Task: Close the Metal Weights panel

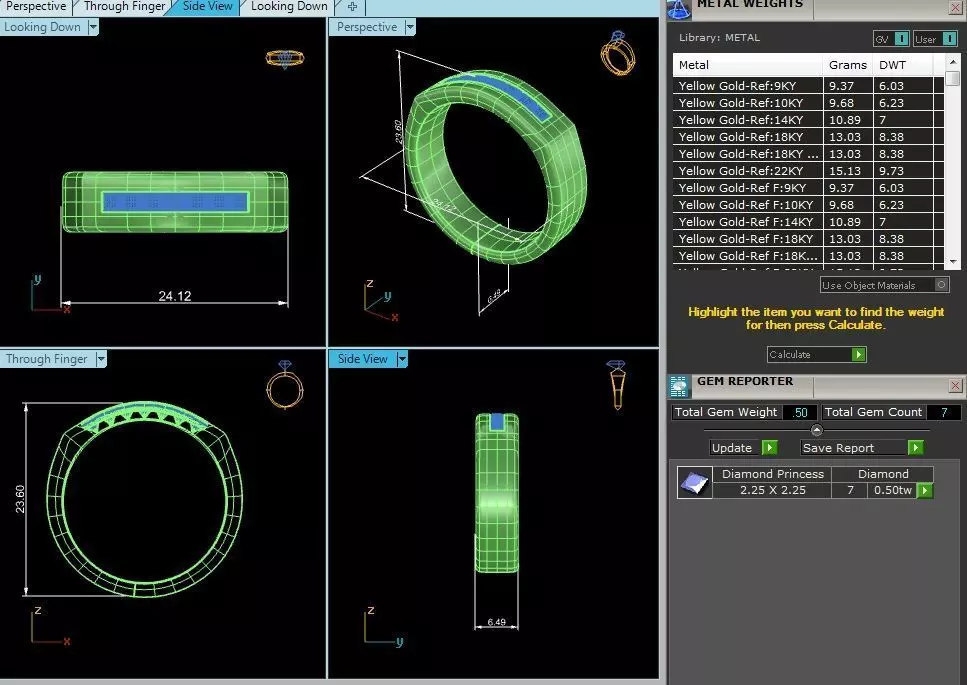Action: click(x=955, y=8)
